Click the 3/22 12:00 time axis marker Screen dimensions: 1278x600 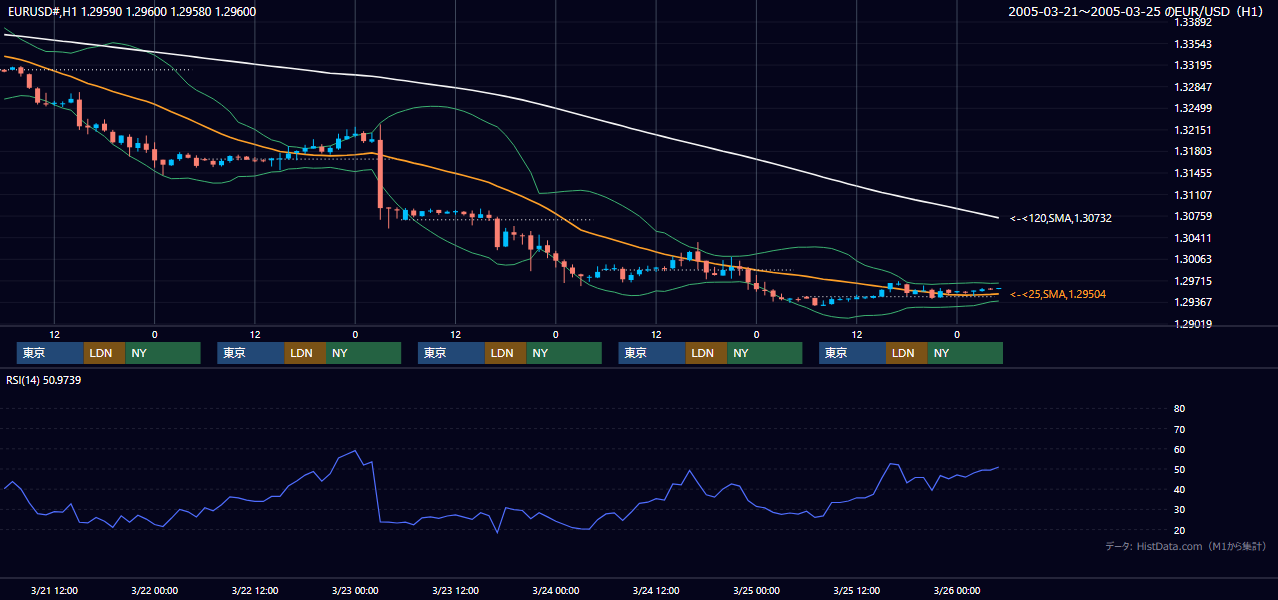254,590
